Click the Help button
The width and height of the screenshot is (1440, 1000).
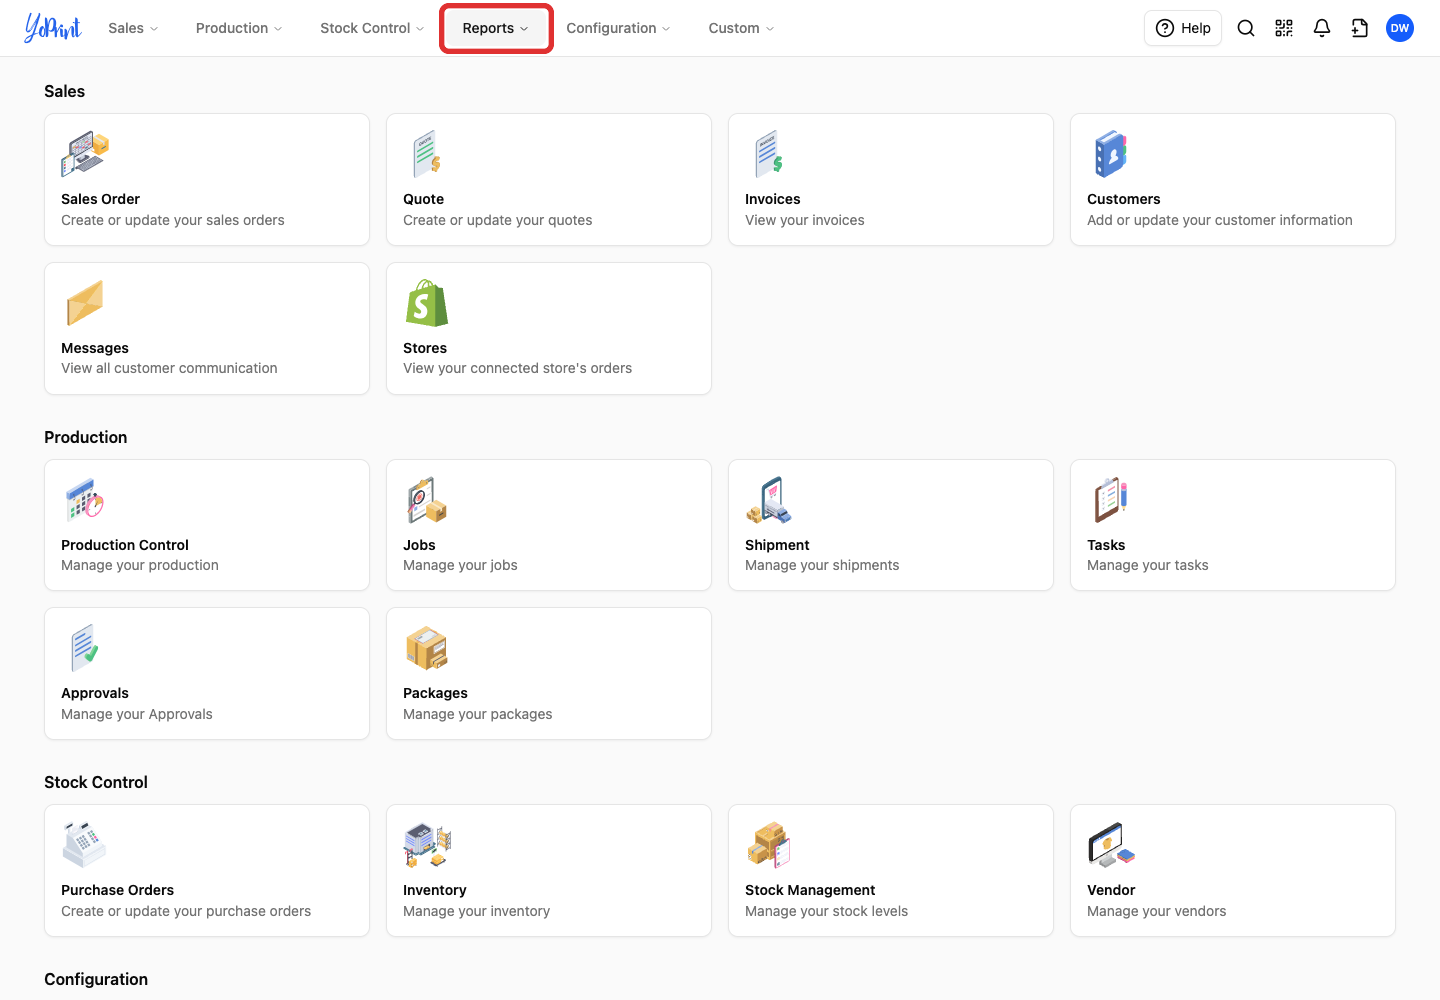pos(1183,28)
